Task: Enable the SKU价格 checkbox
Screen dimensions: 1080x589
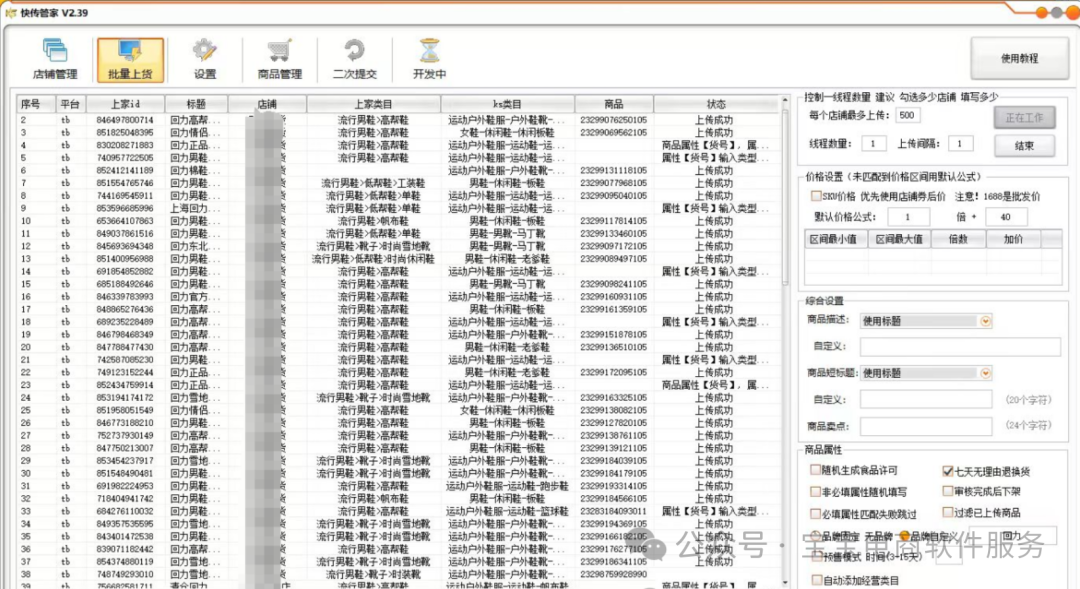Action: [x=816, y=196]
